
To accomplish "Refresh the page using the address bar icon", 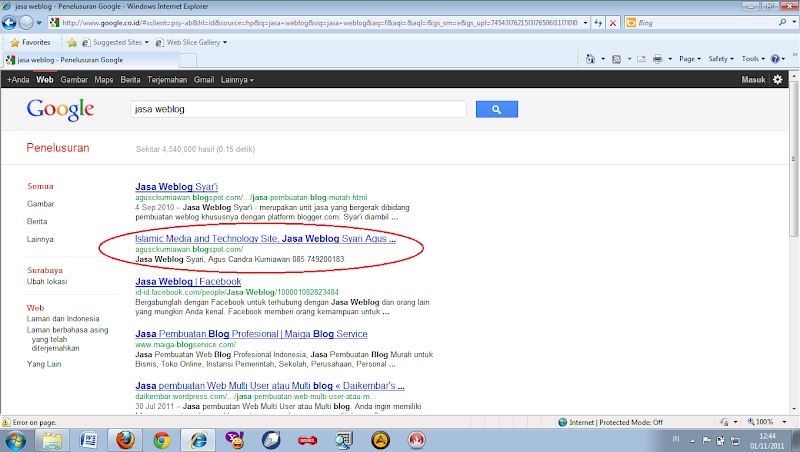I will coord(598,23).
